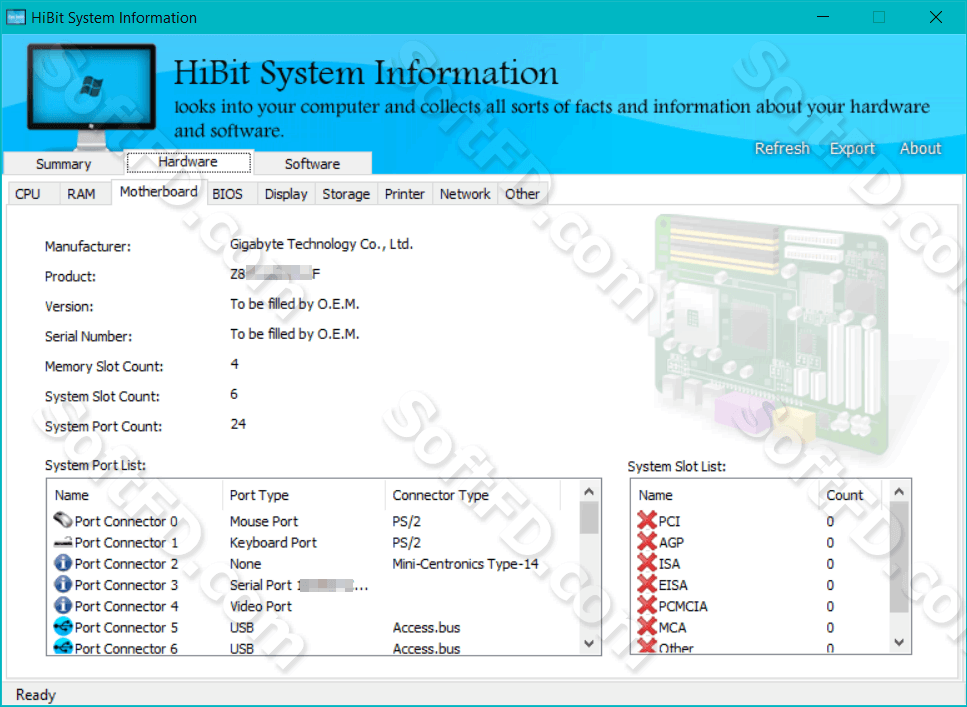Click the motherboard illustration image
The width and height of the screenshot is (967, 707).
point(771,333)
